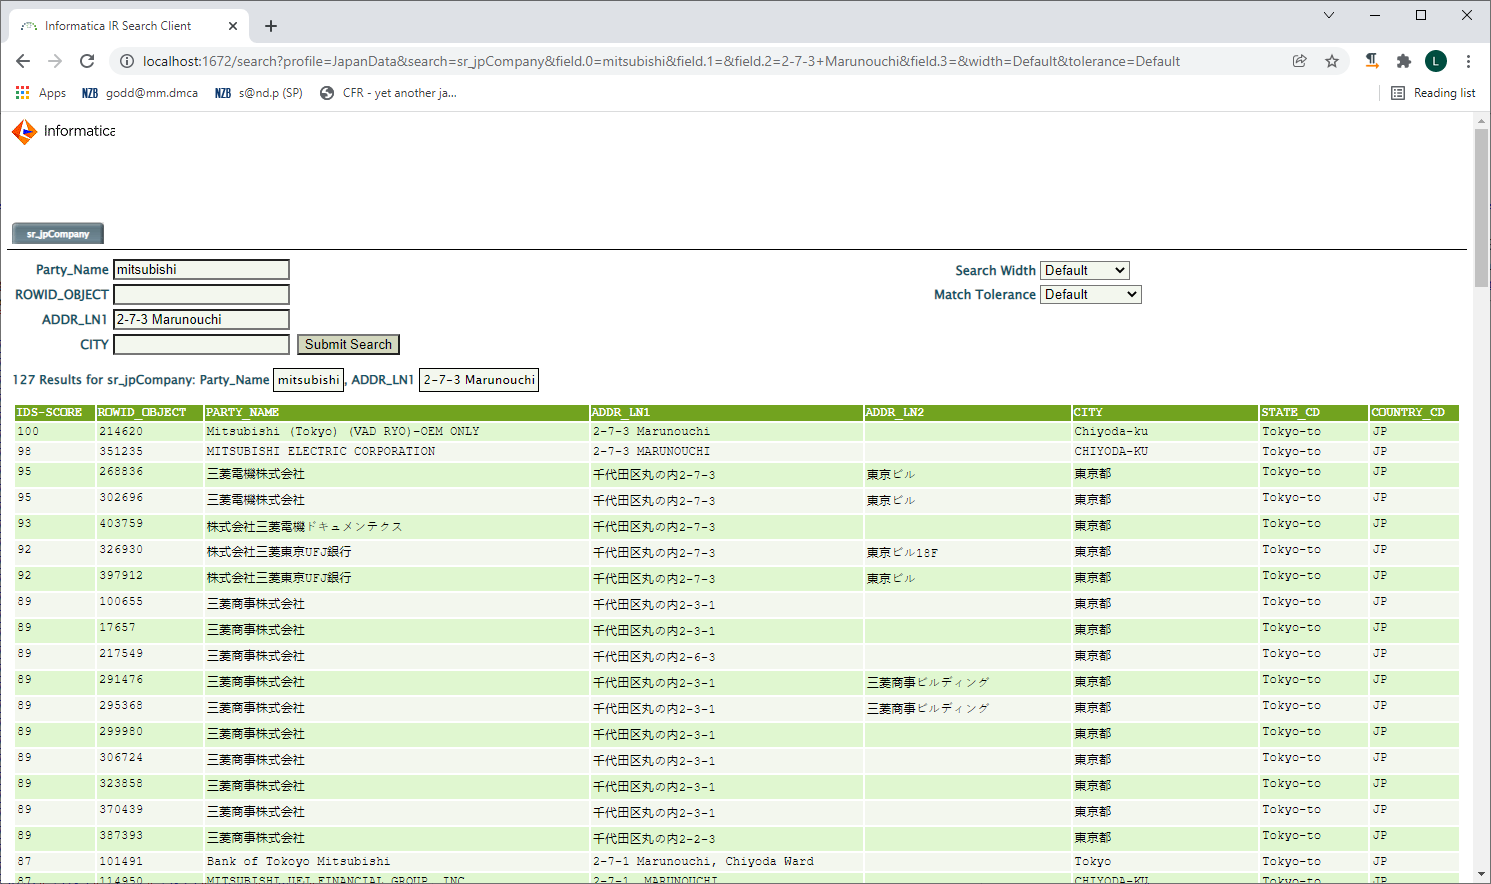Bookmark this page with the star icon
1491x884 pixels.
(1332, 61)
